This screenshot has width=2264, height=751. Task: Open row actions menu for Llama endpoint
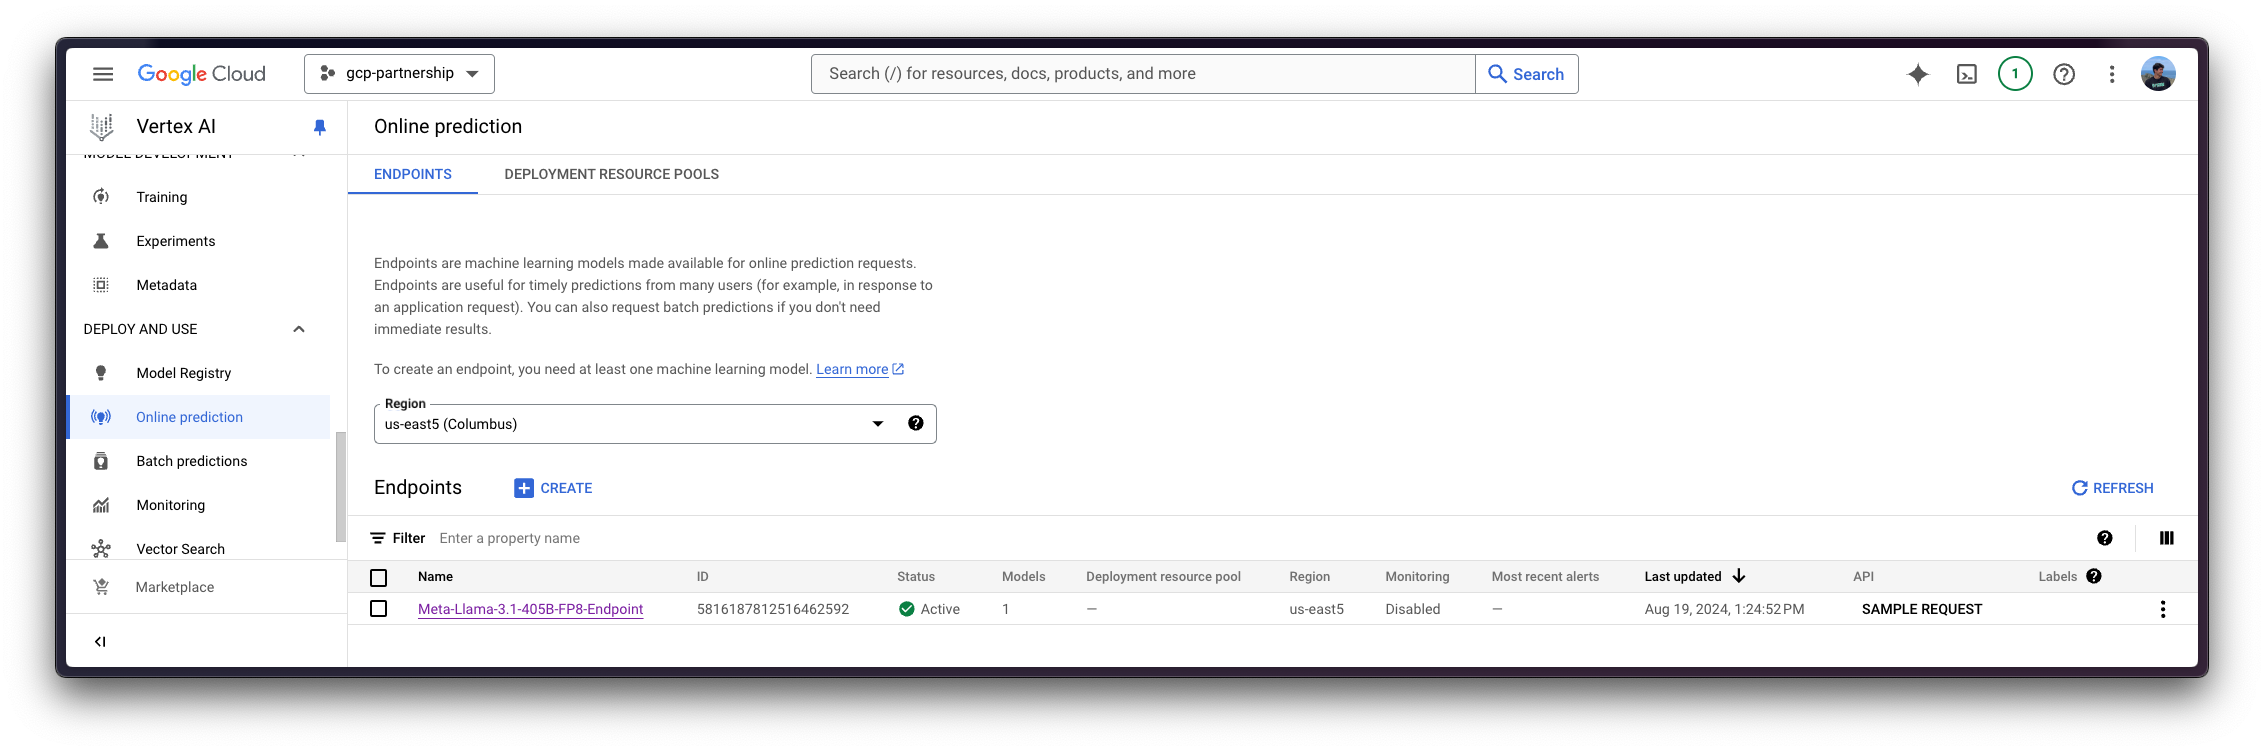click(x=2162, y=609)
